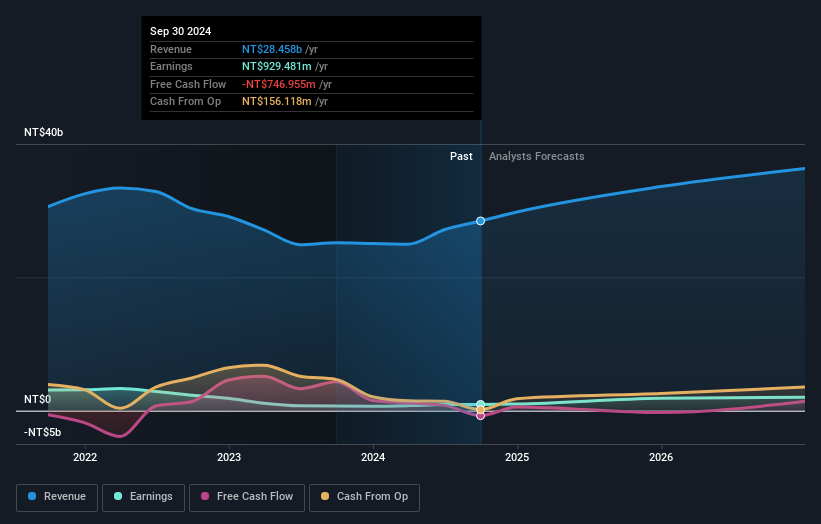The image size is (821, 524).
Task: Click the teal Earnings data point marker
Action: coord(480,404)
